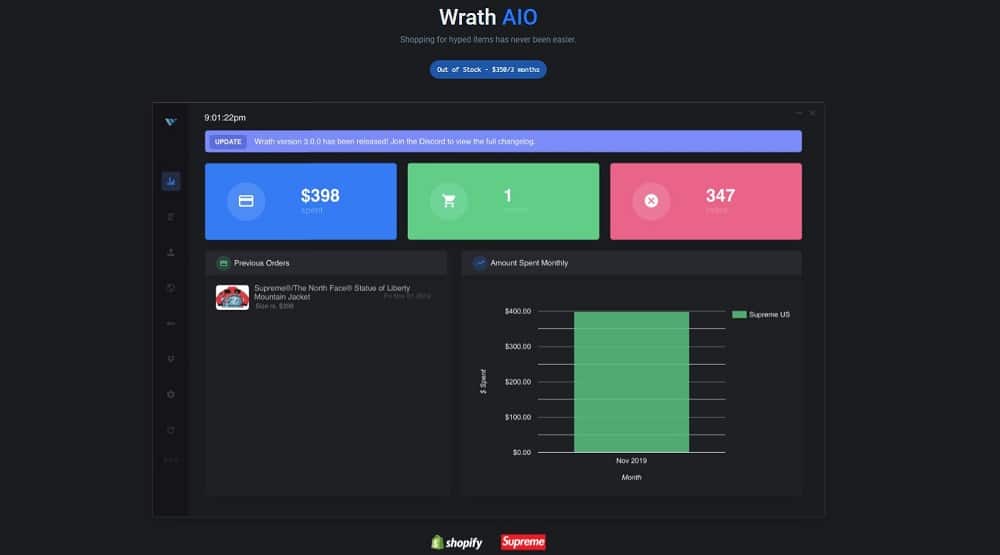Click the green Nov 2019 bar in the chart

pyautogui.click(x=631, y=381)
